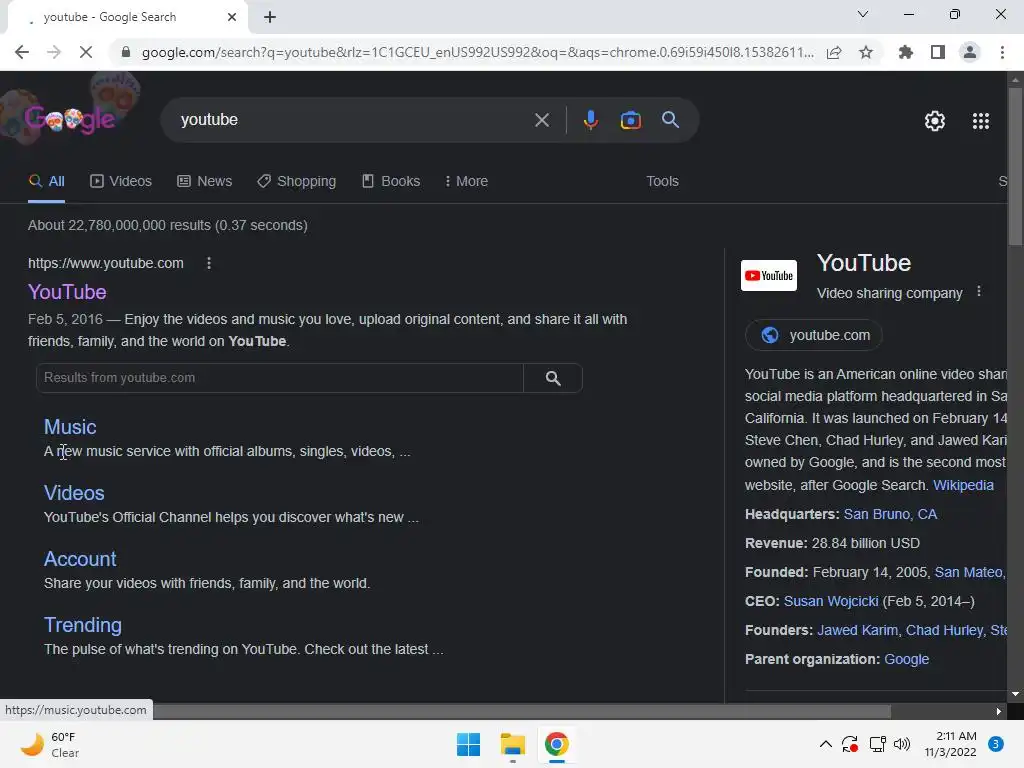Close the youtube Google Search tab
The height and width of the screenshot is (768, 1024).
[x=232, y=17]
